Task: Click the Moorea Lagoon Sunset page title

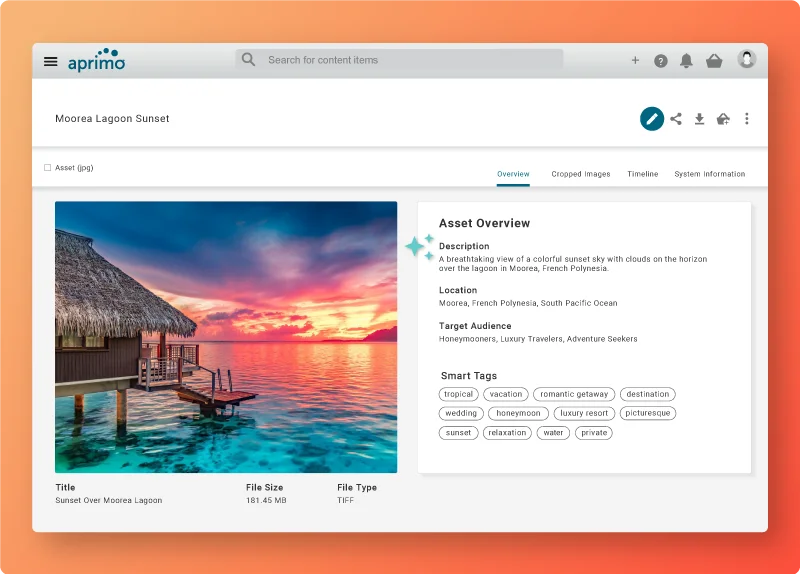Action: coord(112,118)
